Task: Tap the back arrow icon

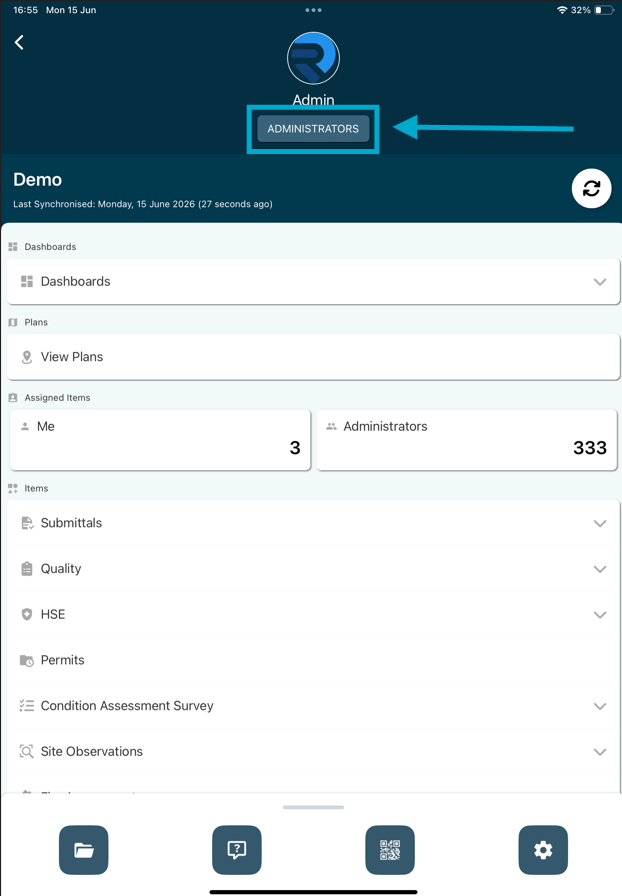Action: click(19, 42)
